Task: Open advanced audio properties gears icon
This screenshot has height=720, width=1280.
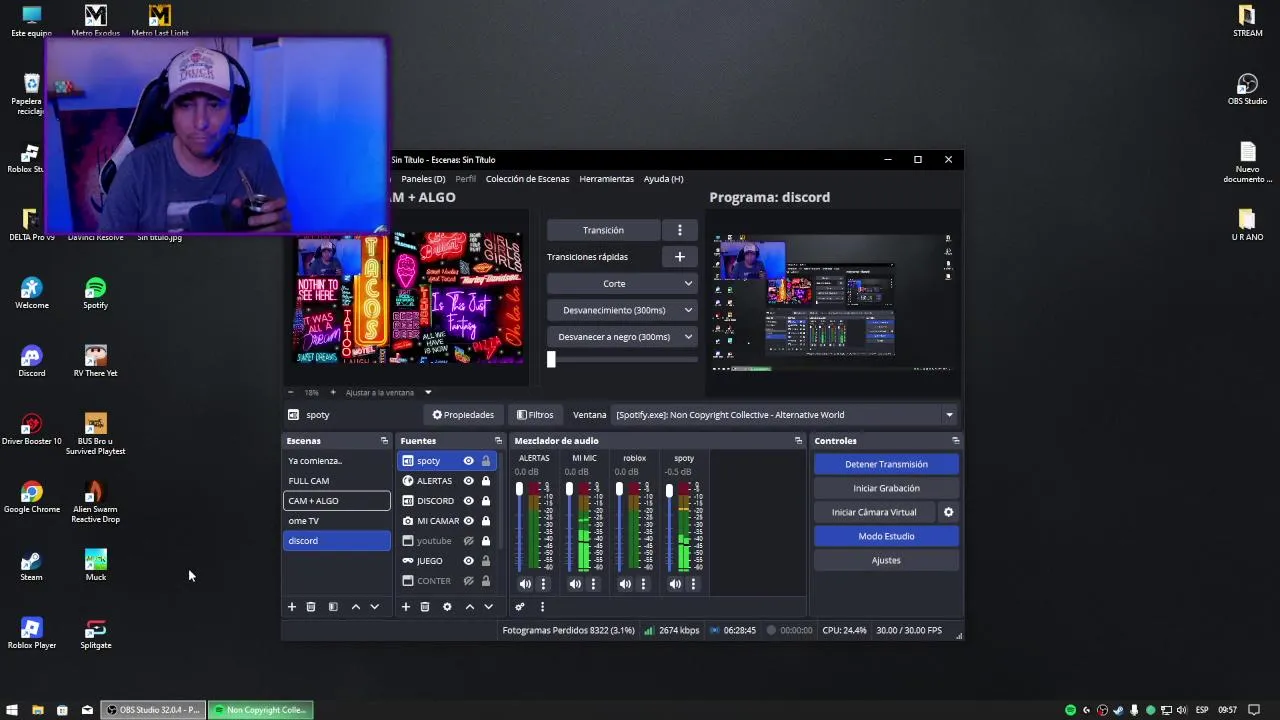Action: [x=520, y=607]
